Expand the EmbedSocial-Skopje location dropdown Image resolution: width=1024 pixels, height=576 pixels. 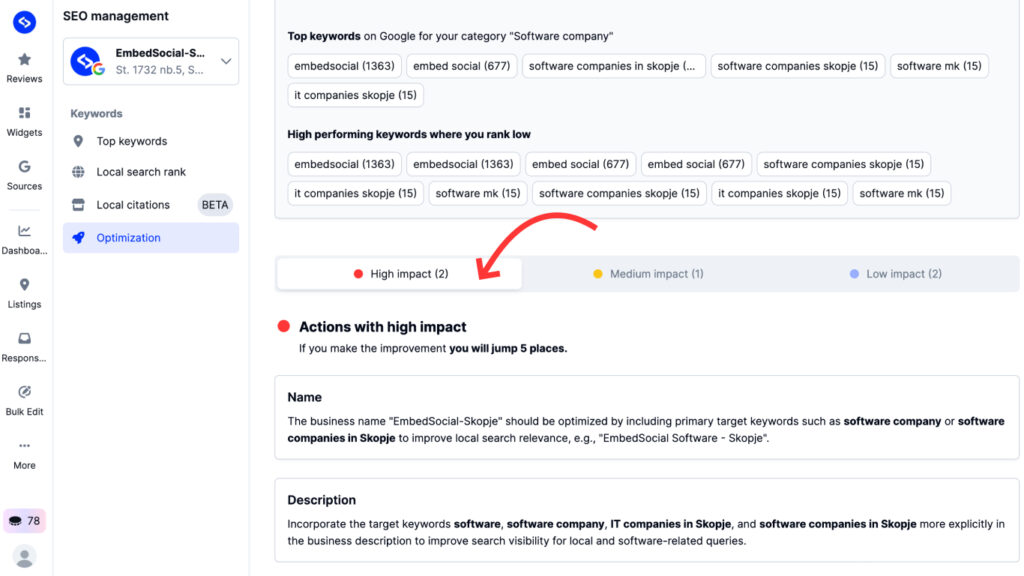[x=226, y=61]
